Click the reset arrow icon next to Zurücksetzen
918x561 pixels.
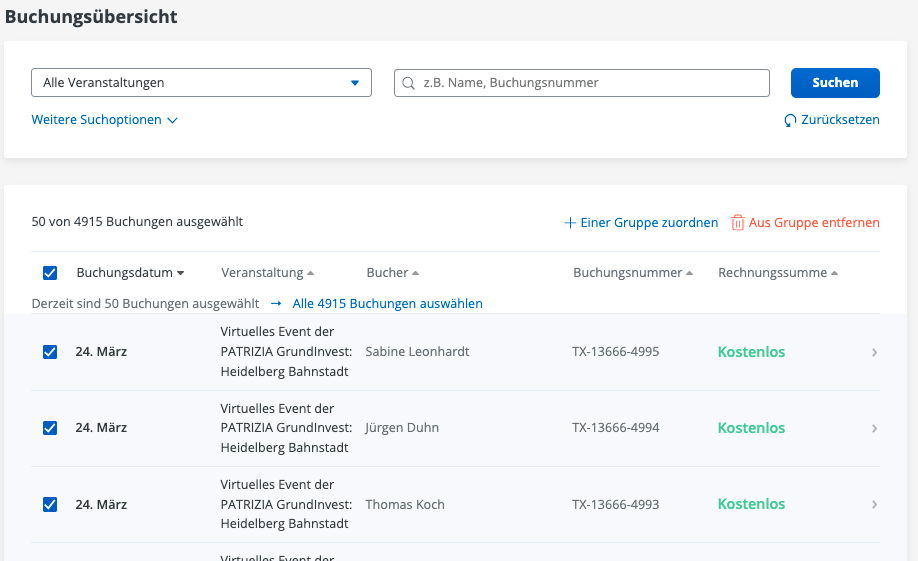click(x=791, y=120)
